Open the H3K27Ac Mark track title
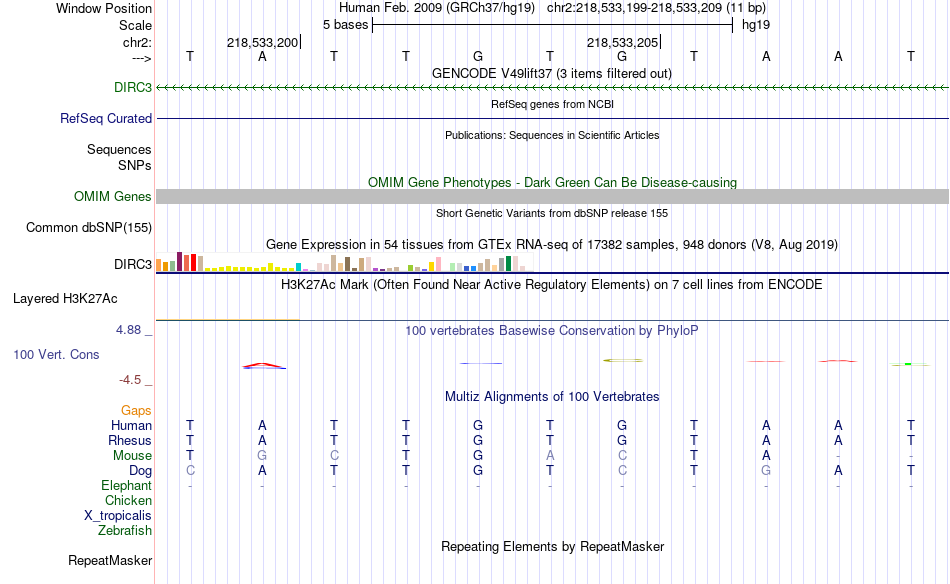The image size is (950, 584). pos(552,285)
